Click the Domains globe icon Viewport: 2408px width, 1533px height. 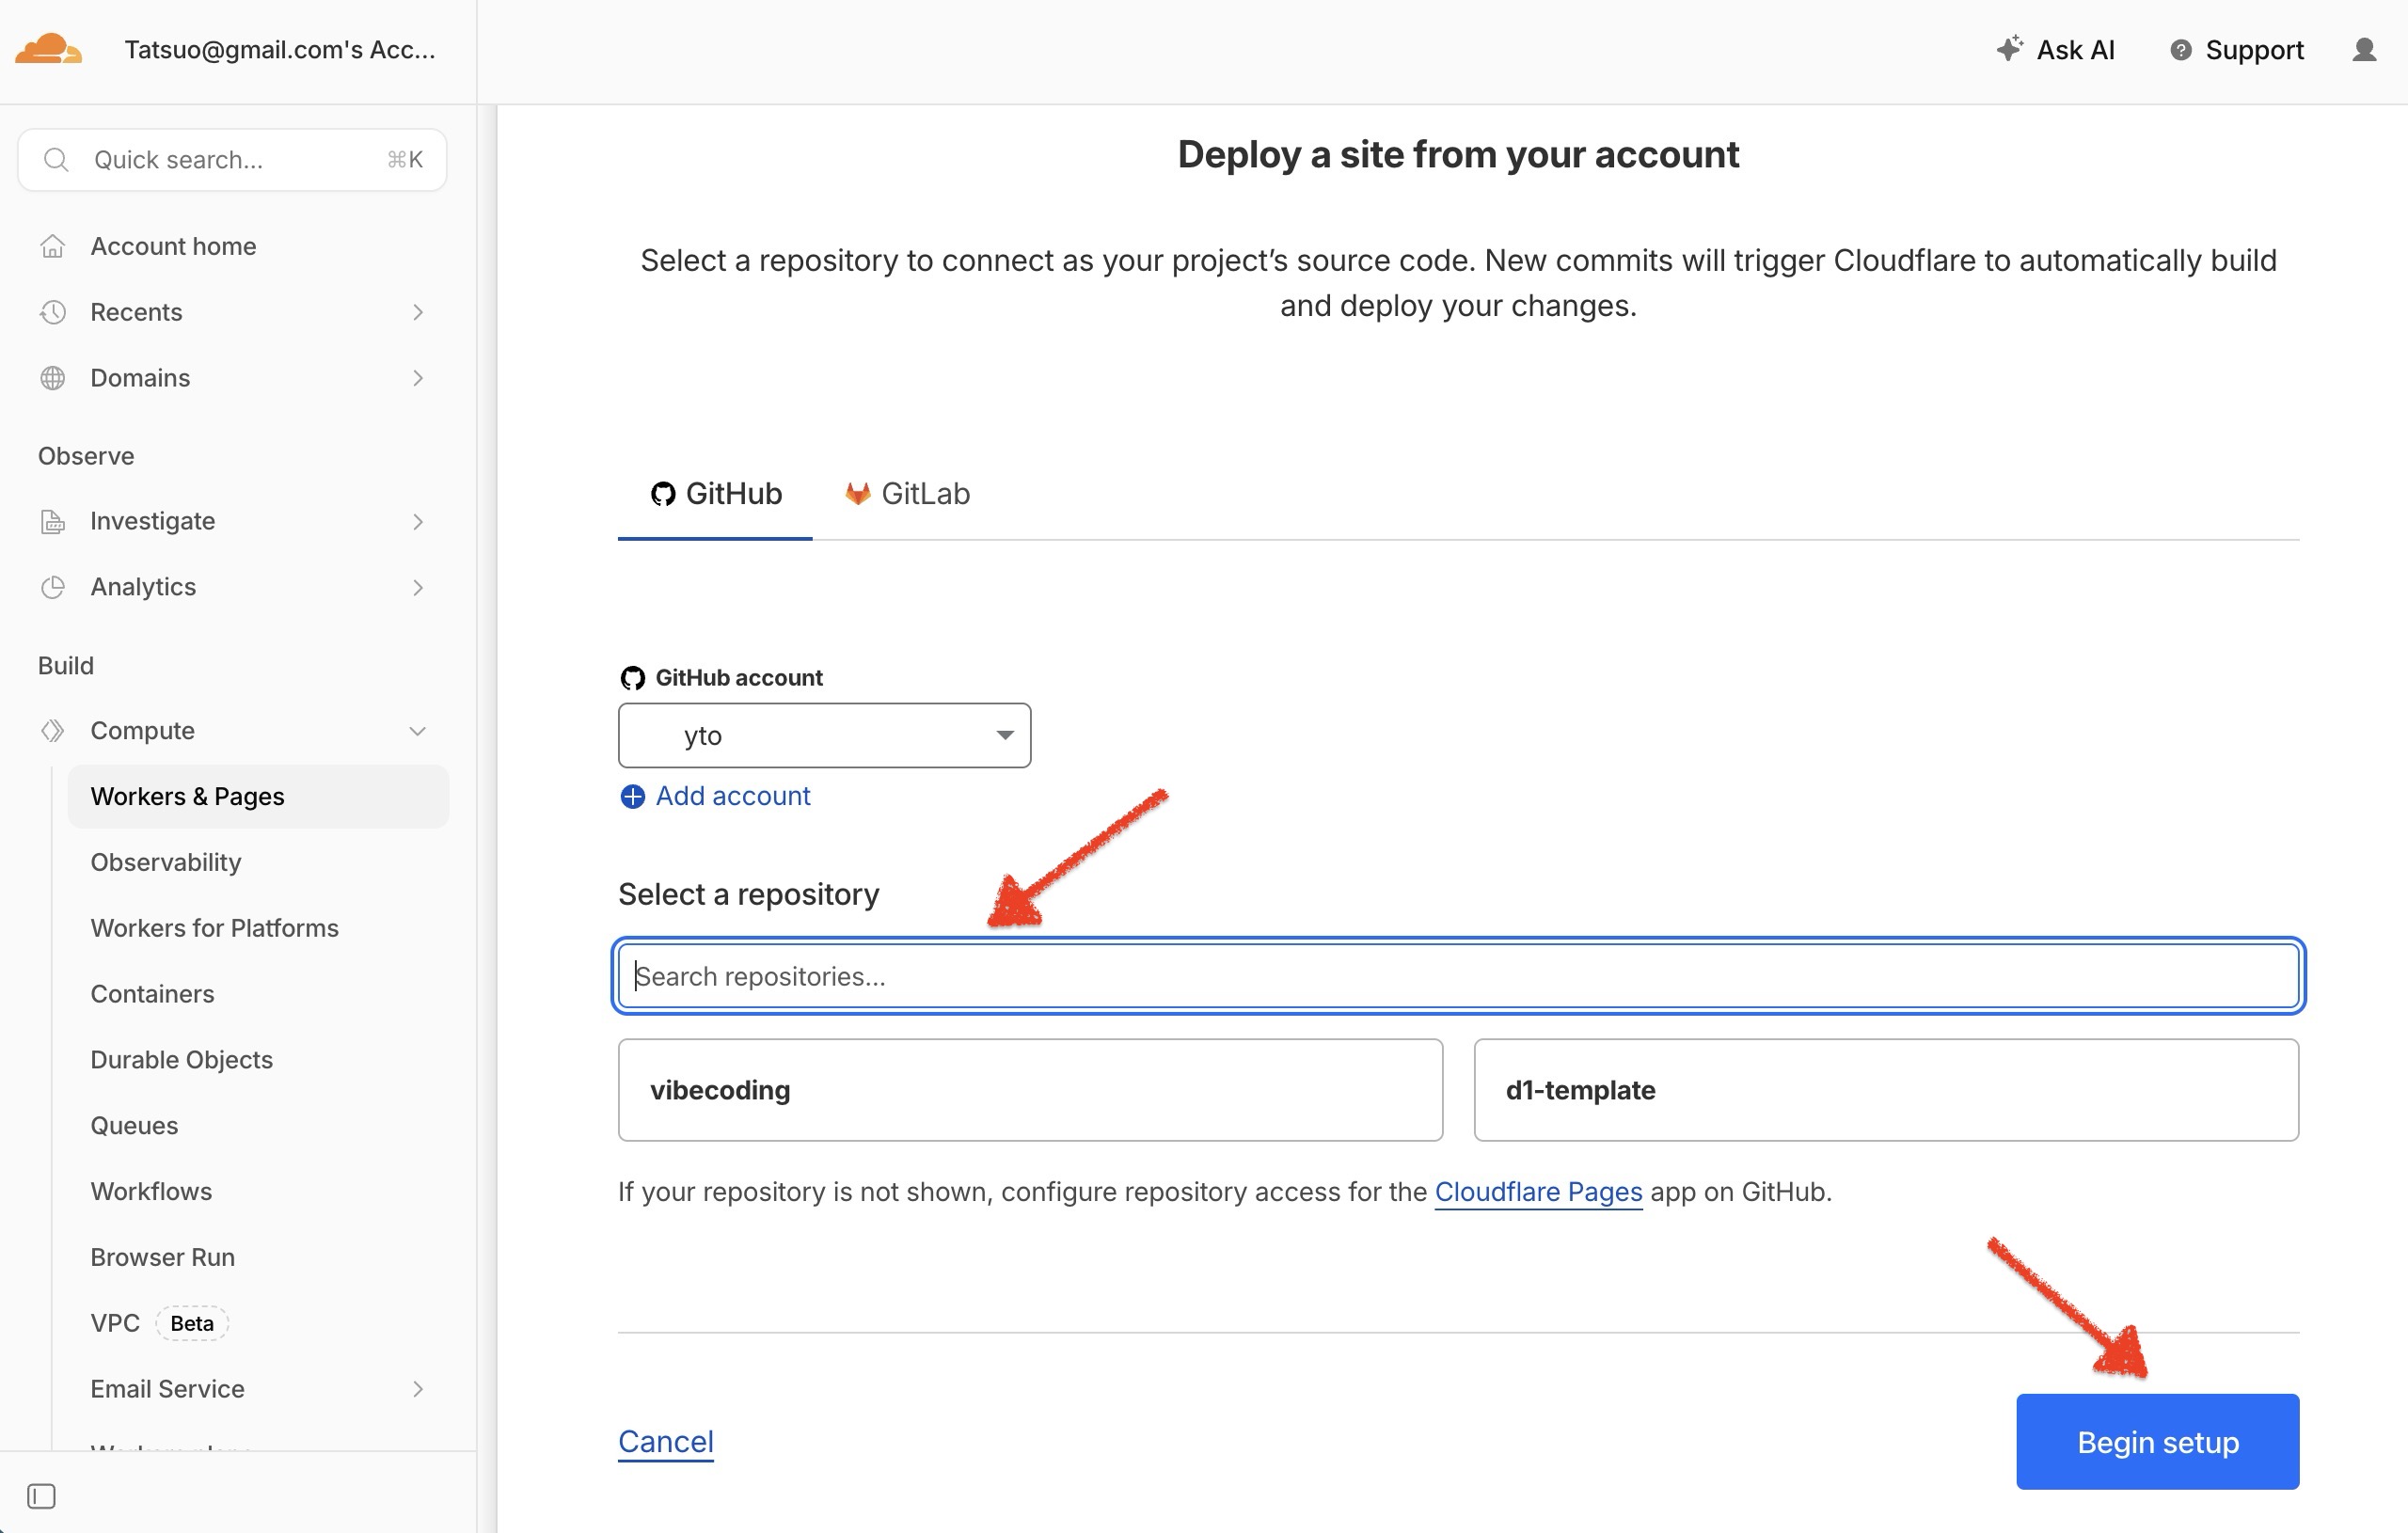(53, 378)
